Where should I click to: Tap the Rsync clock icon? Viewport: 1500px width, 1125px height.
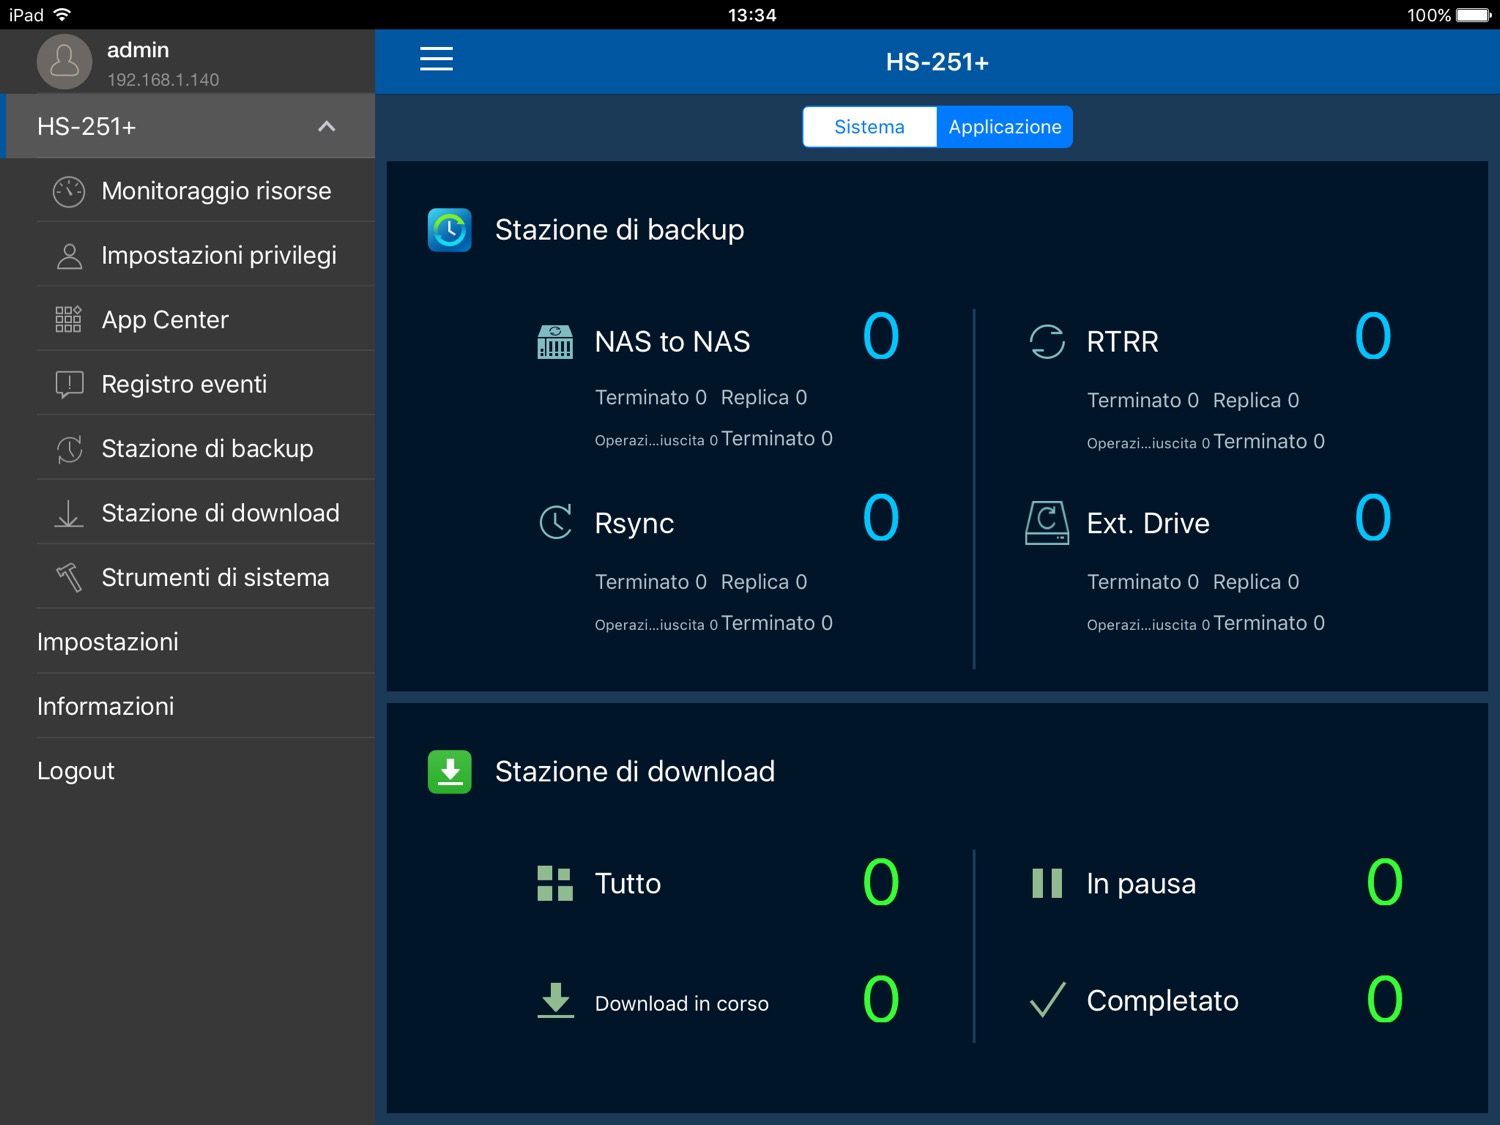(555, 523)
